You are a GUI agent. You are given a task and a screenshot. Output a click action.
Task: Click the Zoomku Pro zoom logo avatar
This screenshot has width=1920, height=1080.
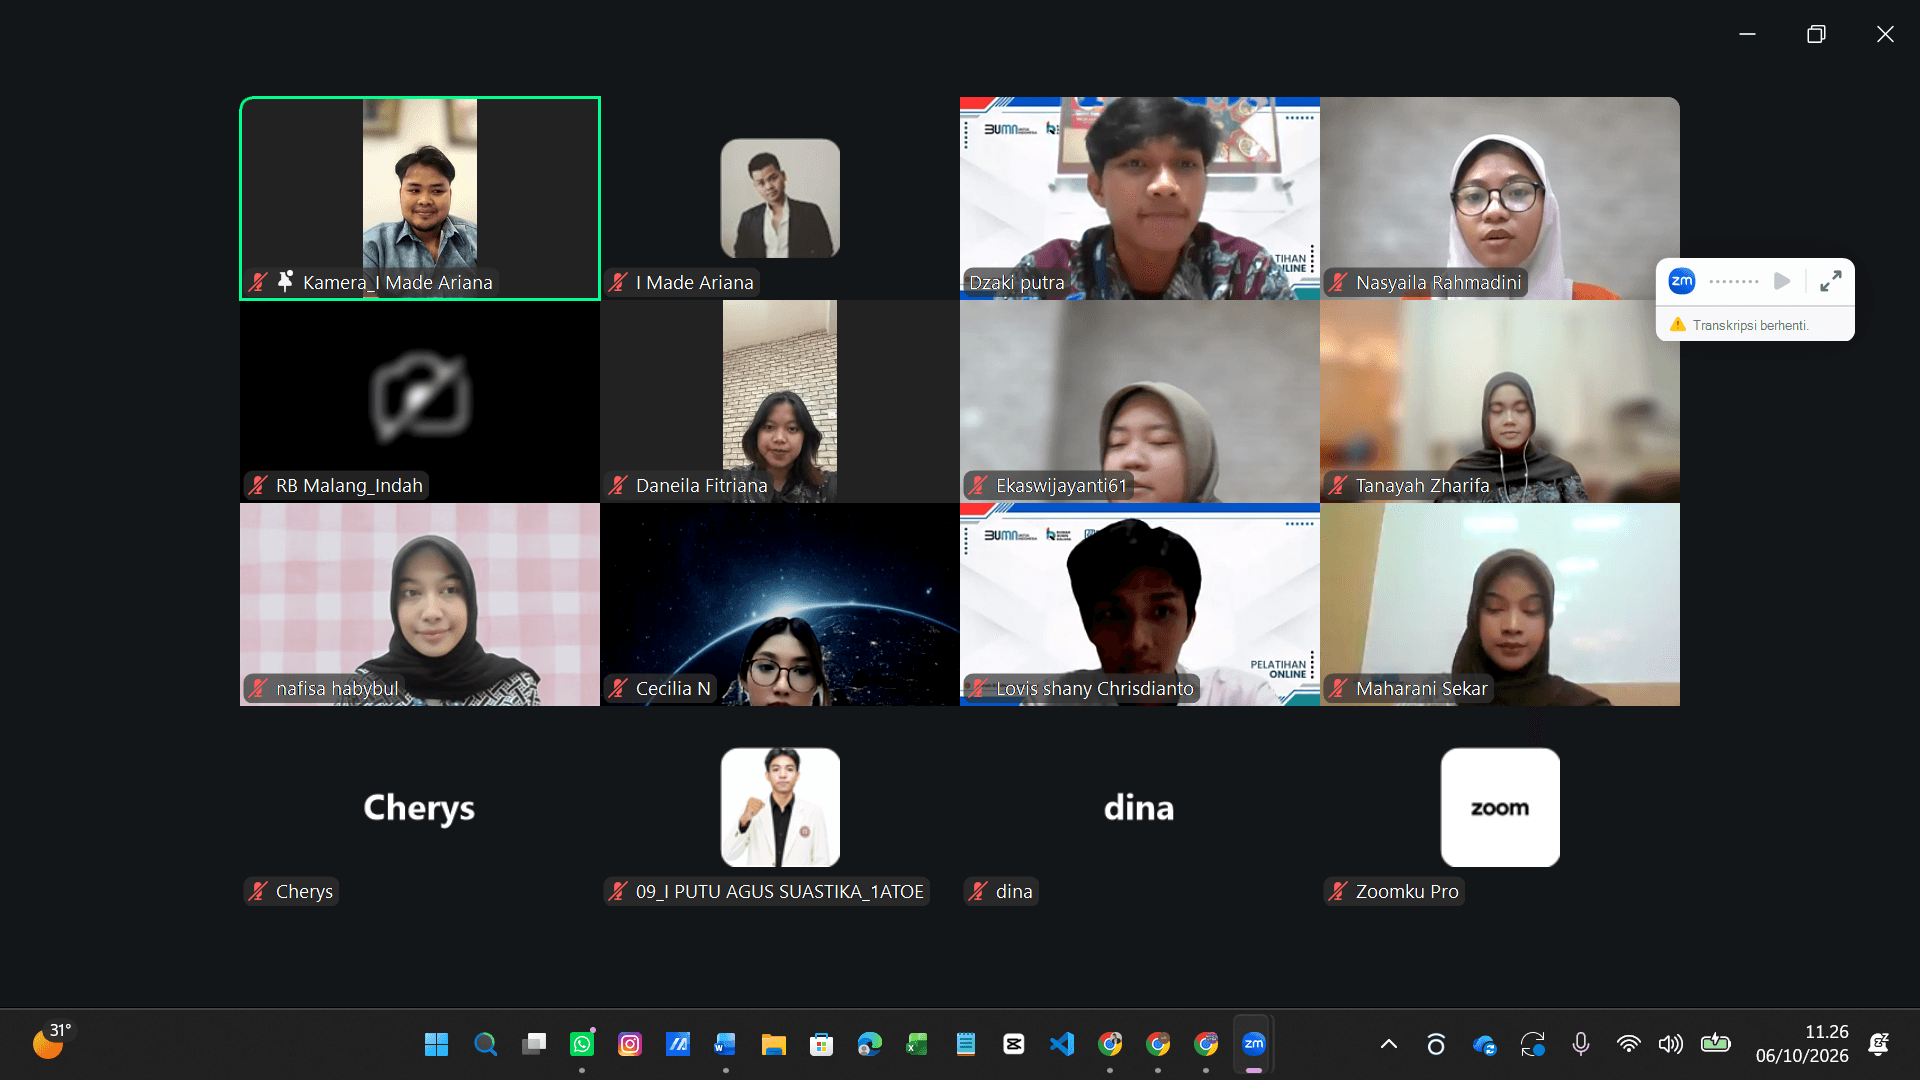click(x=1500, y=807)
